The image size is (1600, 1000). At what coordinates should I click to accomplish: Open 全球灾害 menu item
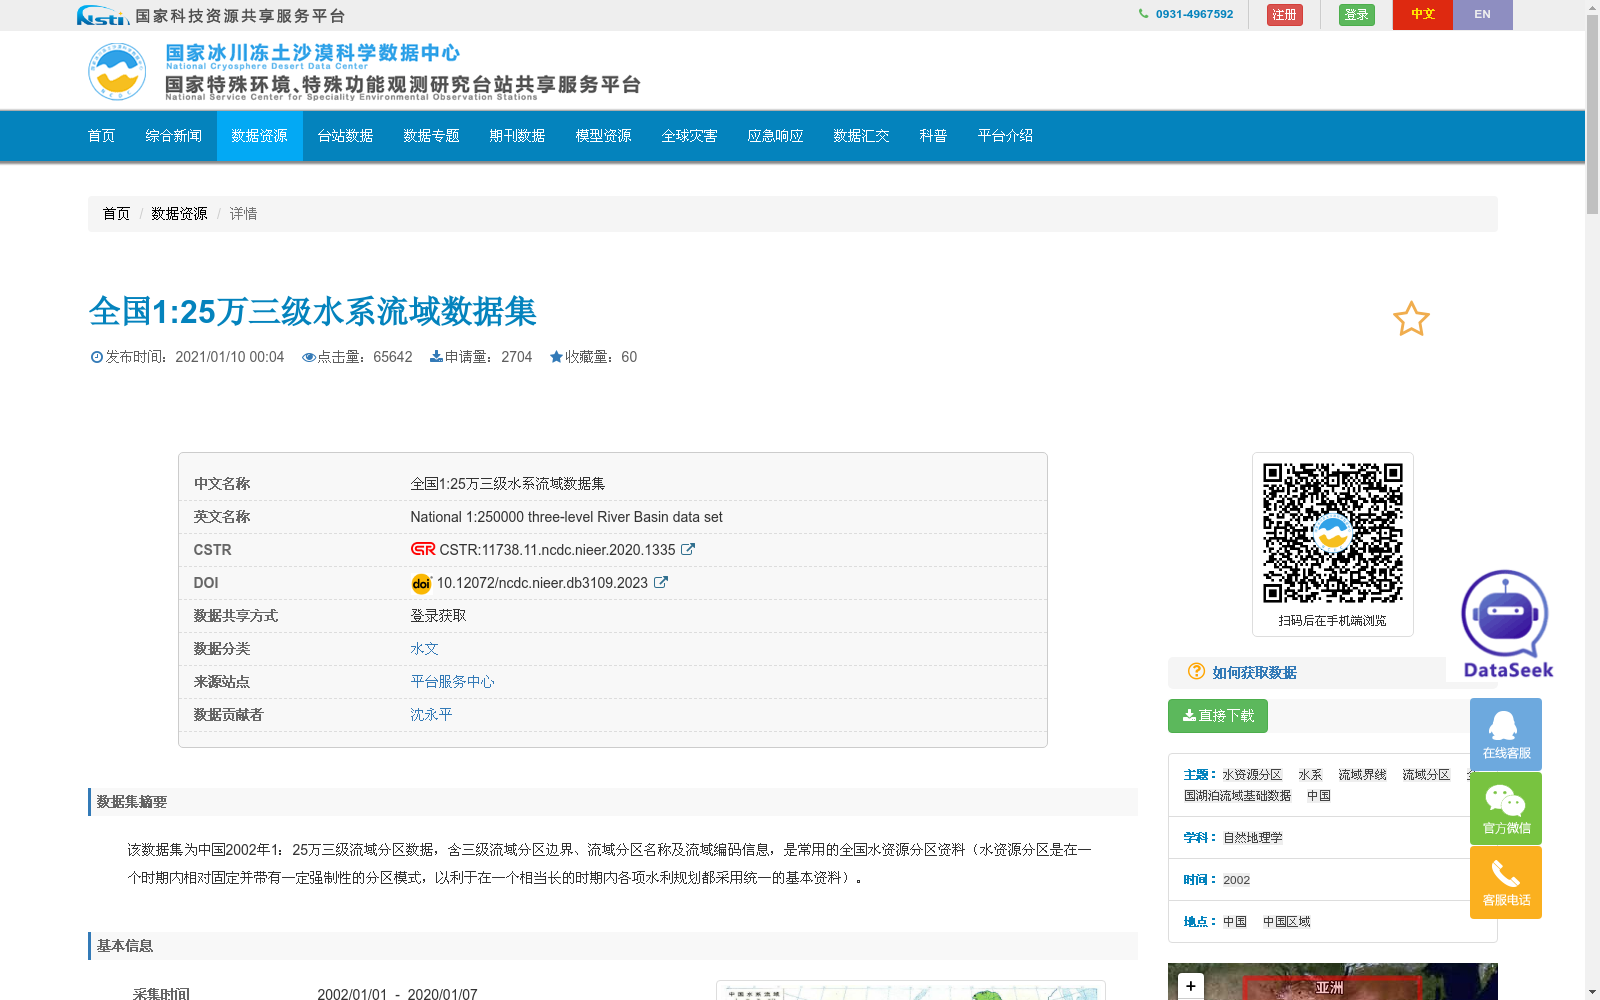click(690, 136)
